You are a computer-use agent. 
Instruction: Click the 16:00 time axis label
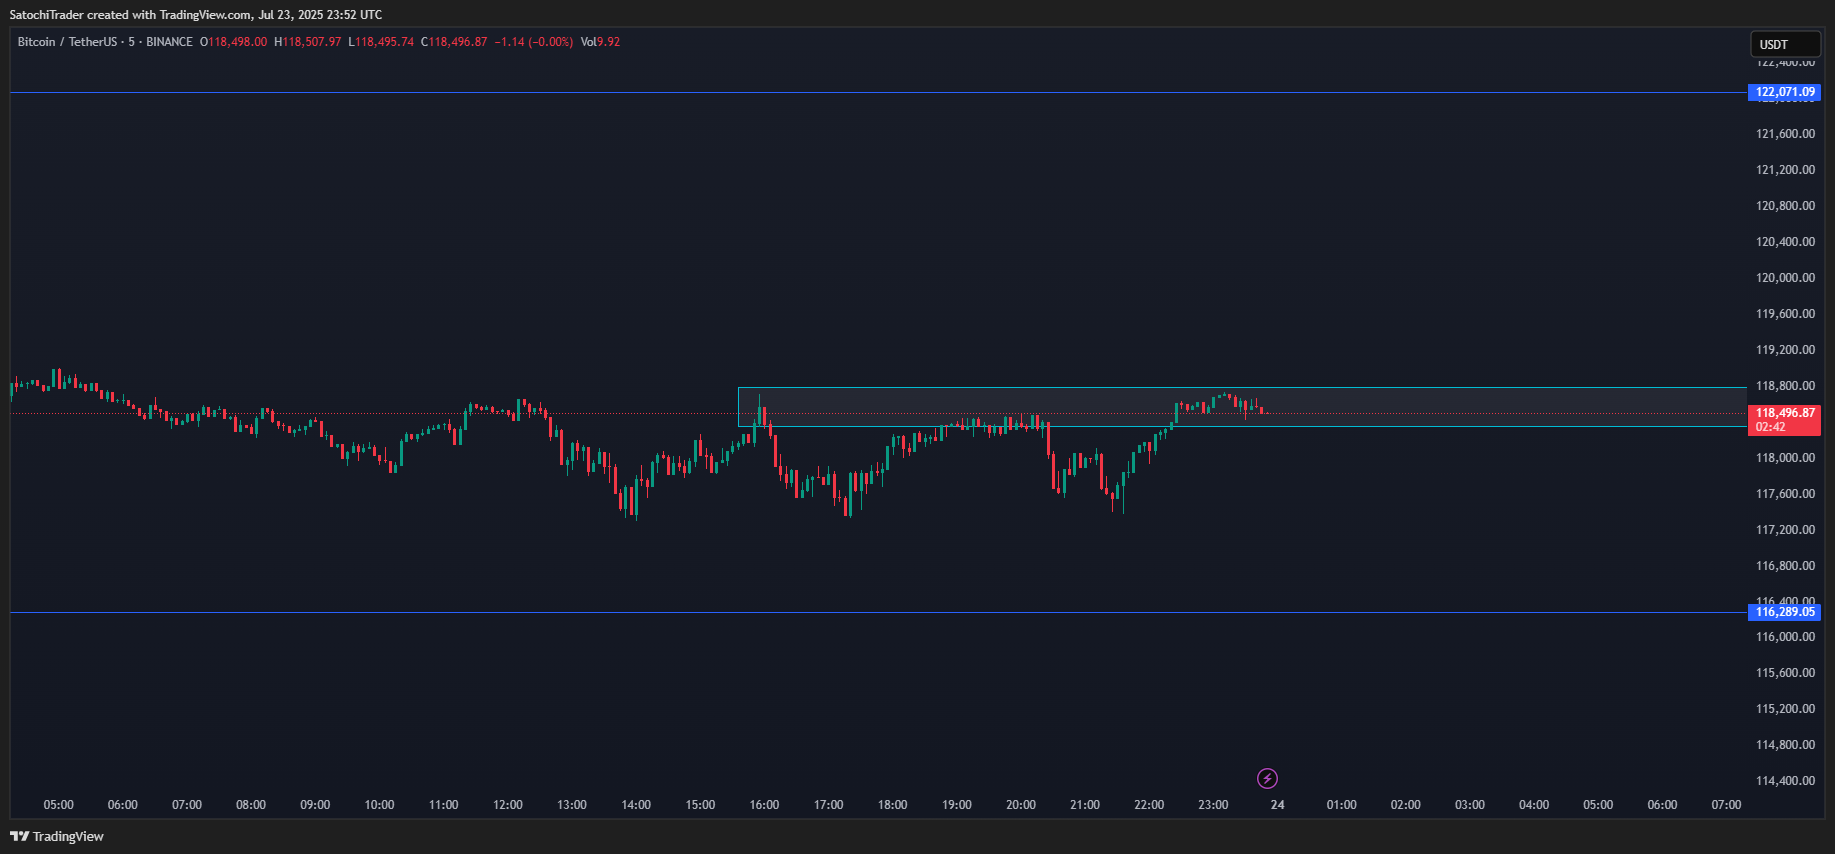764,805
